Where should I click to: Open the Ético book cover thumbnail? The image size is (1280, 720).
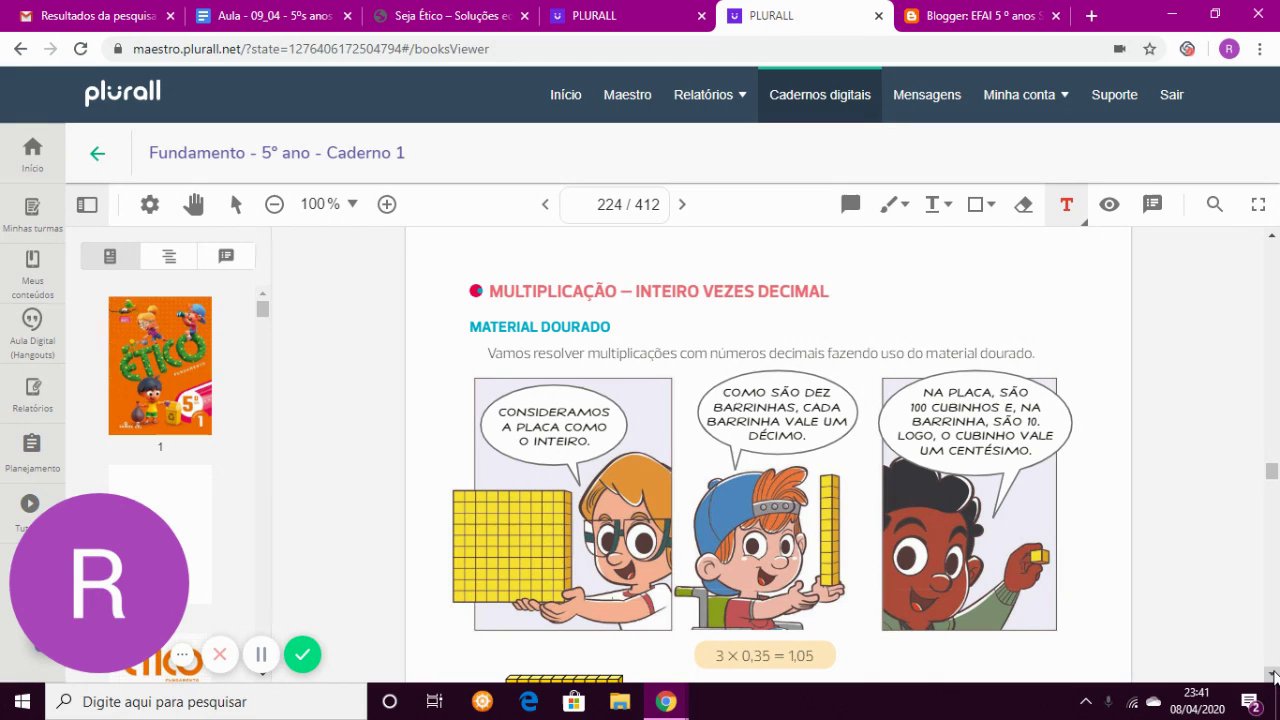(x=160, y=366)
